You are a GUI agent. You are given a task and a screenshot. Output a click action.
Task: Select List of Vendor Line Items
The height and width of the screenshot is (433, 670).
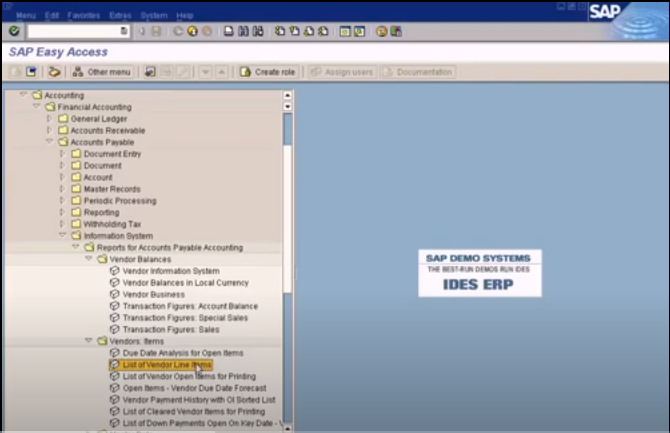(167, 365)
